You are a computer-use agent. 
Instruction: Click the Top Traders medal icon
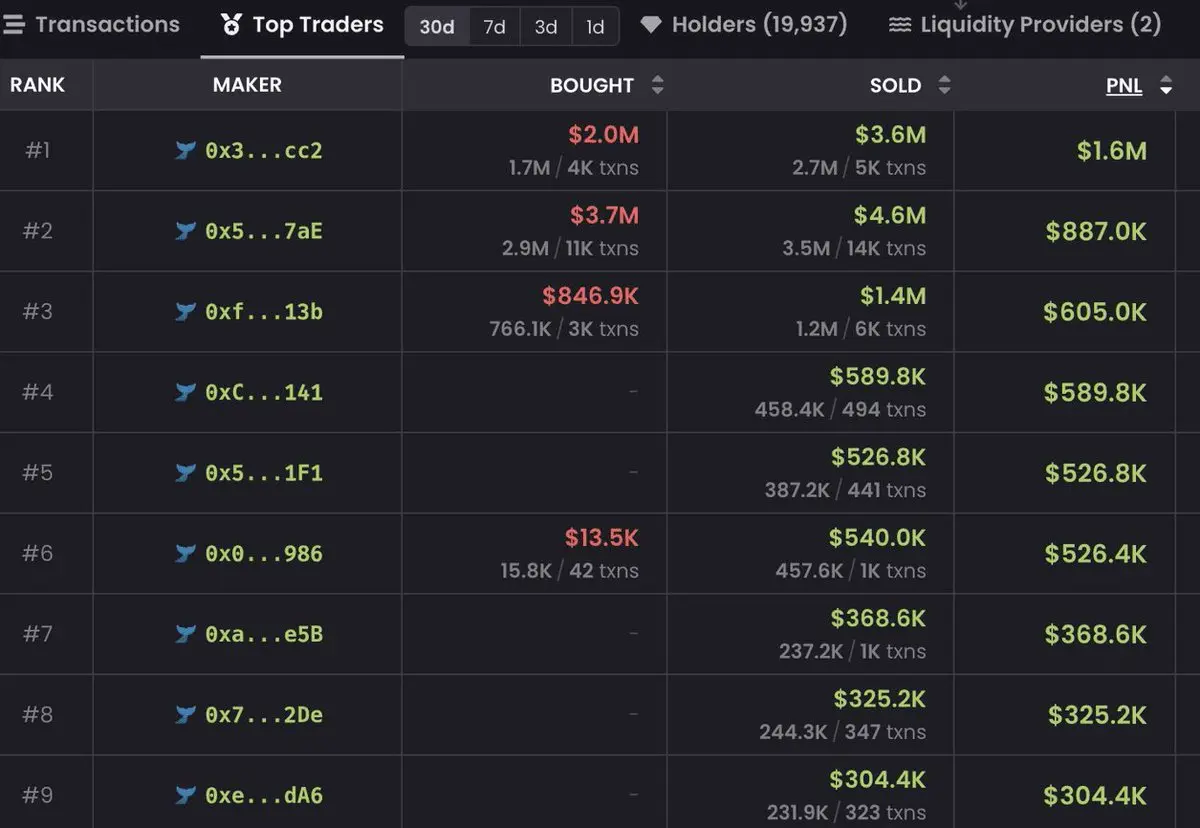pyautogui.click(x=231, y=25)
